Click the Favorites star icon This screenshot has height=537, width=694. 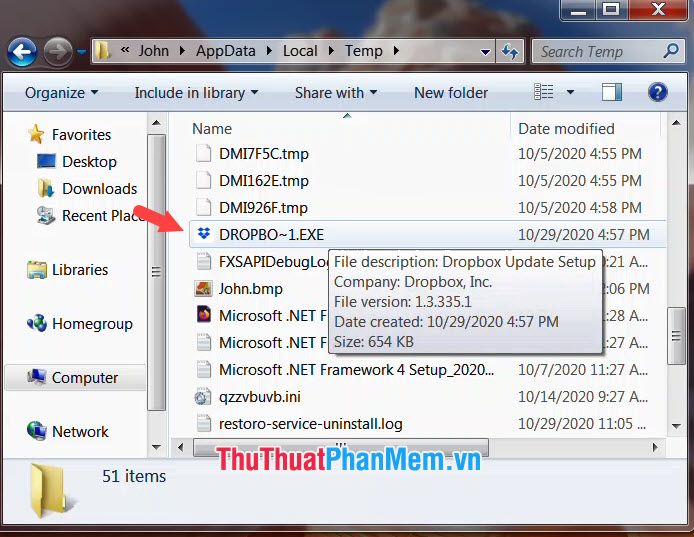(x=36, y=134)
